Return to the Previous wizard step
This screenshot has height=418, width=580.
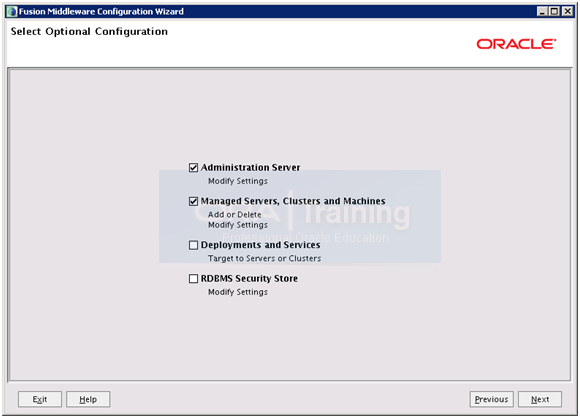(492, 399)
